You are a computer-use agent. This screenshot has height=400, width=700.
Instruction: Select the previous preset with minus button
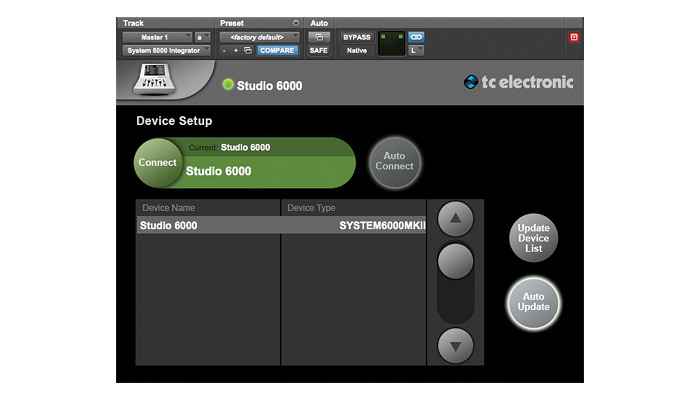224,50
